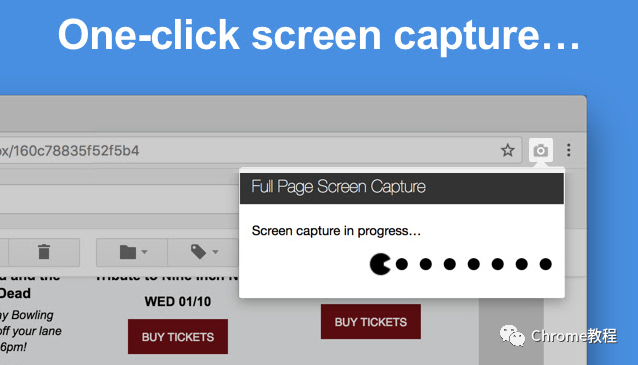Click the address bar URL text

click(x=70, y=151)
